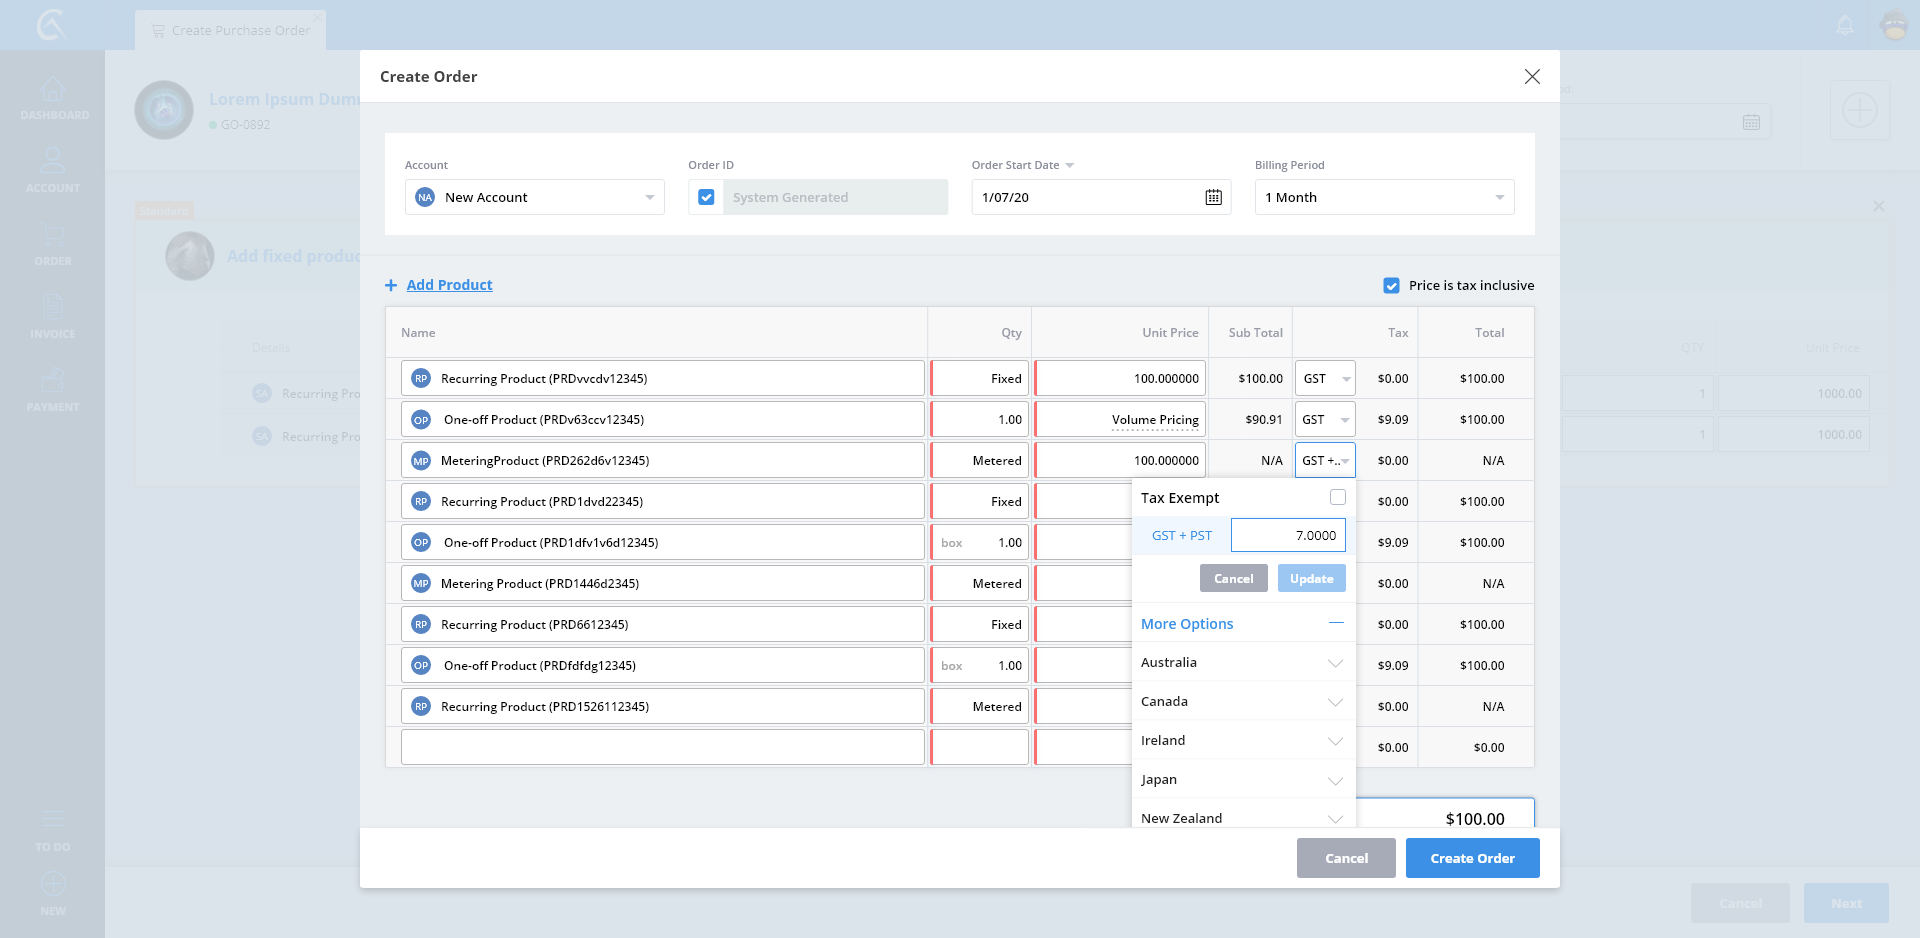Click the Update button in tax popup

point(1311,579)
